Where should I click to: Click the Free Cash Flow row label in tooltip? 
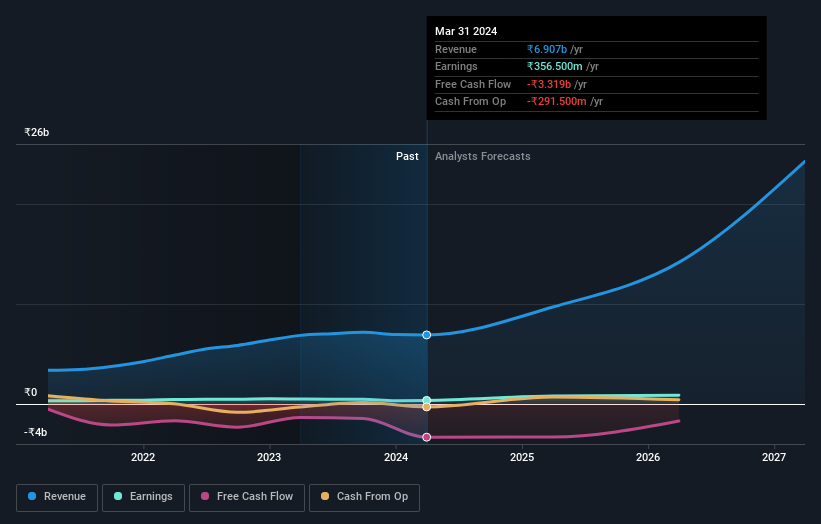point(473,84)
